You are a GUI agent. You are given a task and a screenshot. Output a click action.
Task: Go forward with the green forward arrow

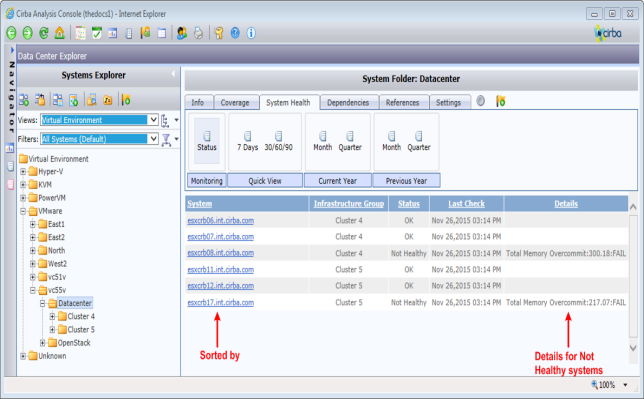(x=28, y=33)
